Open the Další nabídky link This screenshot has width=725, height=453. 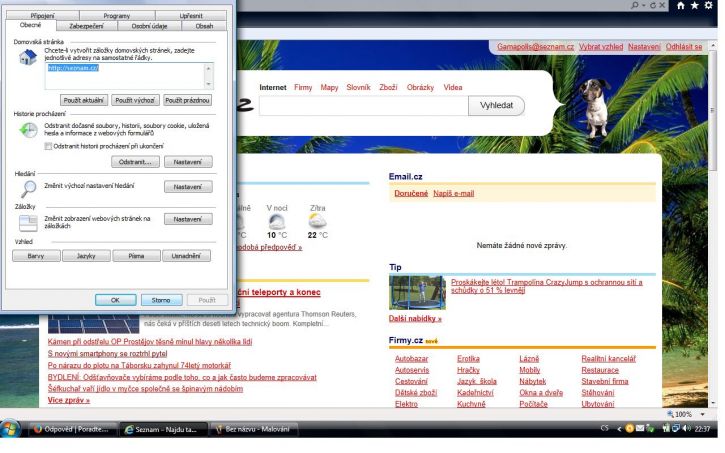click(415, 318)
